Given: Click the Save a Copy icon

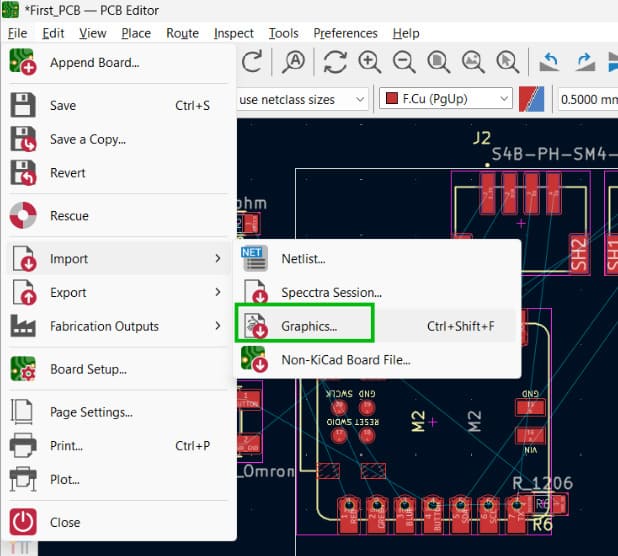Looking at the screenshot, I should click(x=23, y=139).
